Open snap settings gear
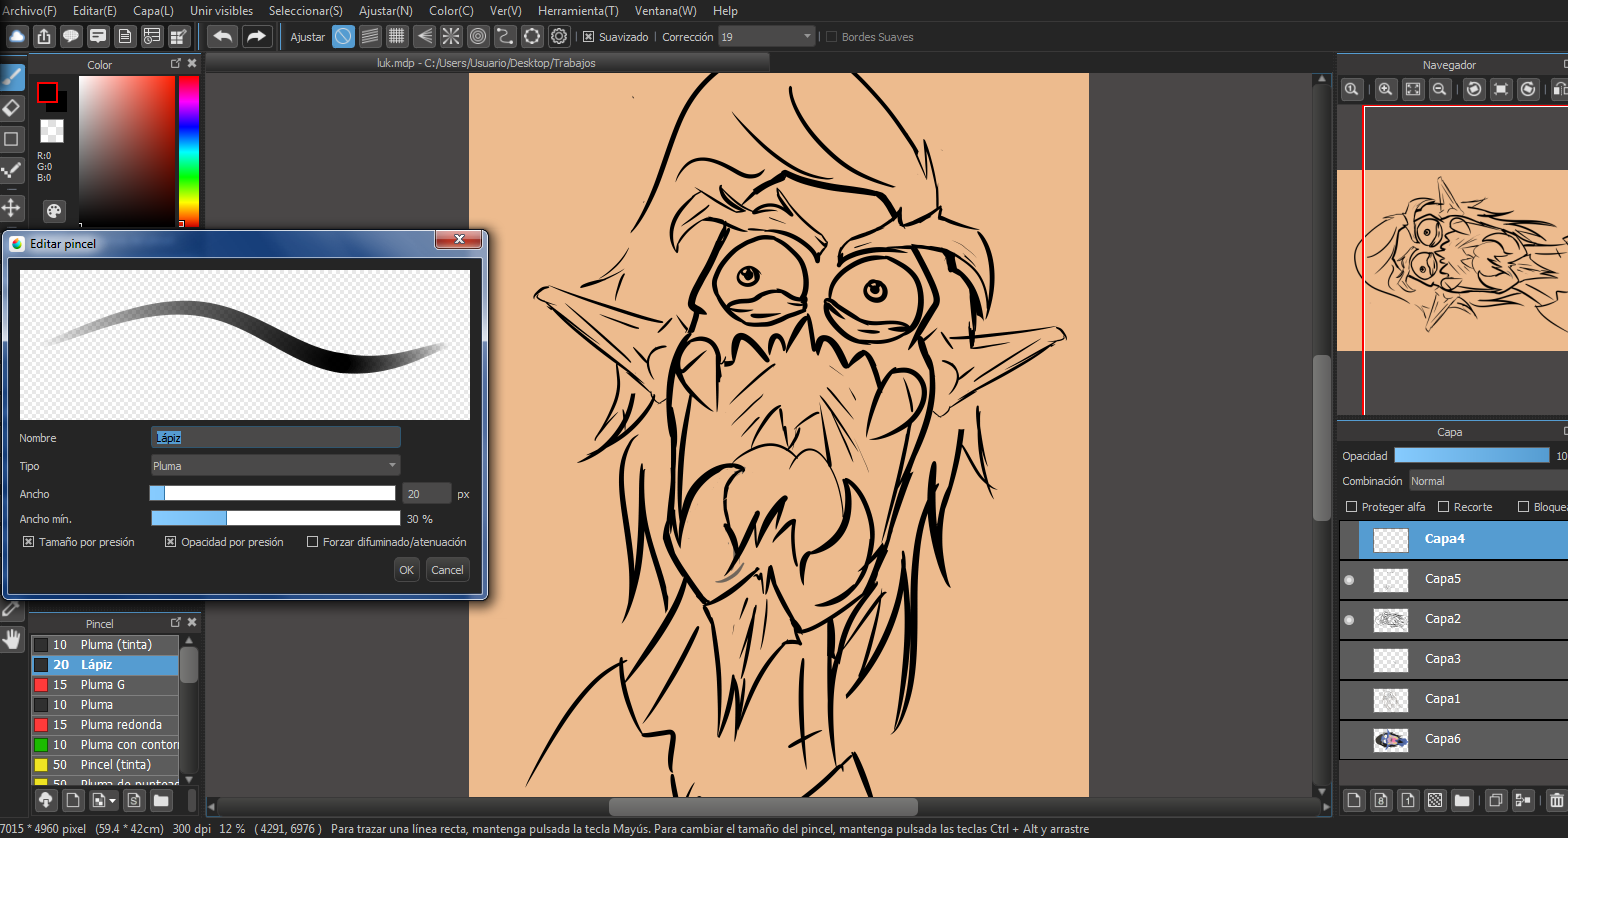This screenshot has height=900, width=1600. pyautogui.click(x=559, y=37)
